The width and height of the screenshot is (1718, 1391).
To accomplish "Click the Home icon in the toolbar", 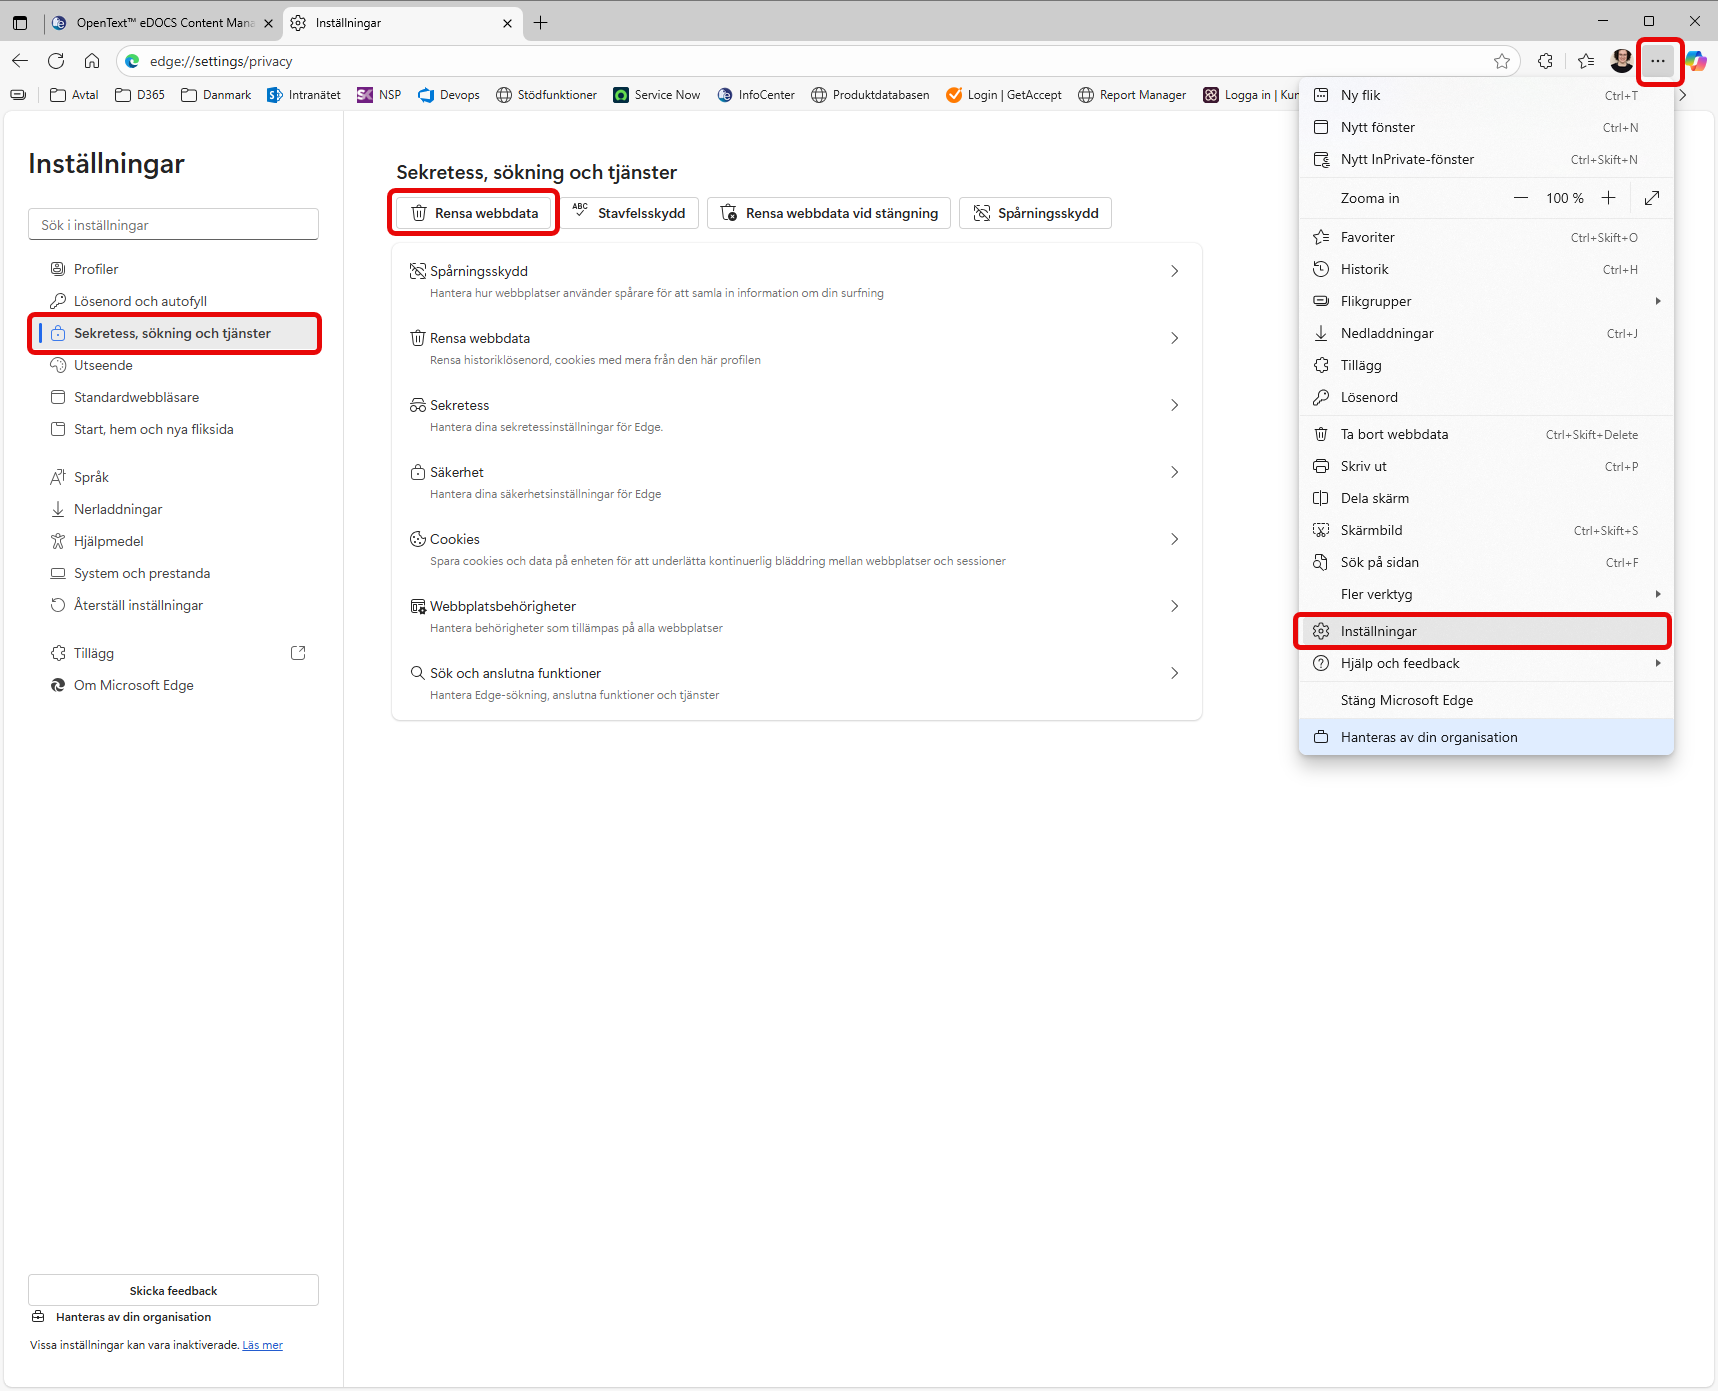I will pyautogui.click(x=92, y=61).
